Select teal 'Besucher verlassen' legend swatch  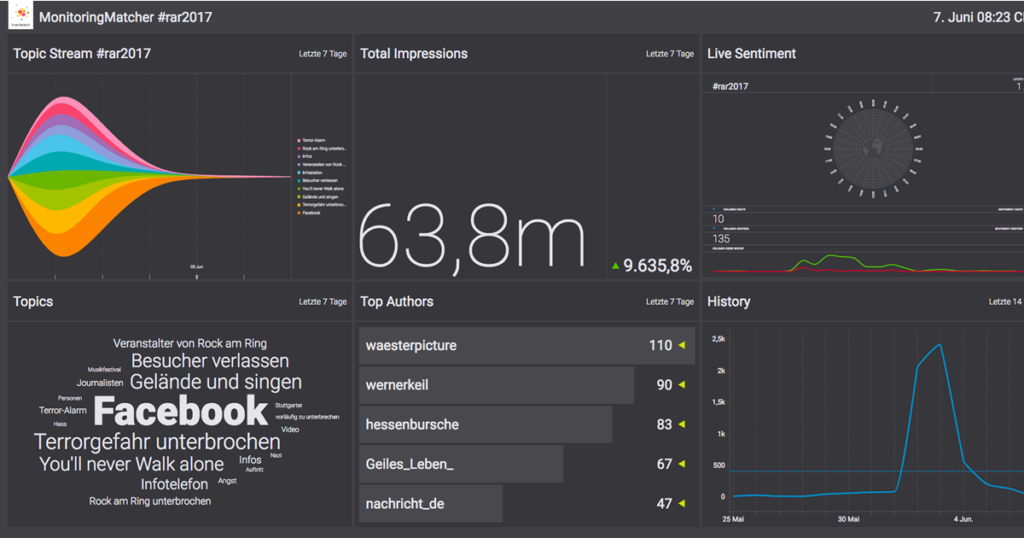(299, 181)
